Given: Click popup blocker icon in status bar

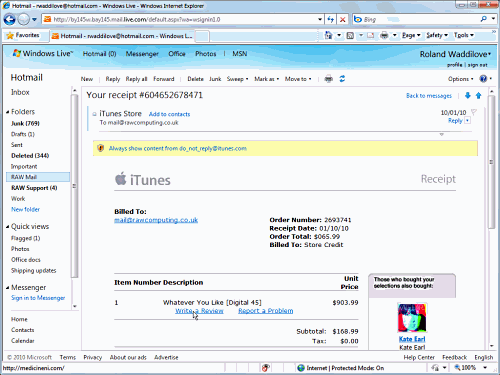Looking at the screenshot, I should point(266,368).
